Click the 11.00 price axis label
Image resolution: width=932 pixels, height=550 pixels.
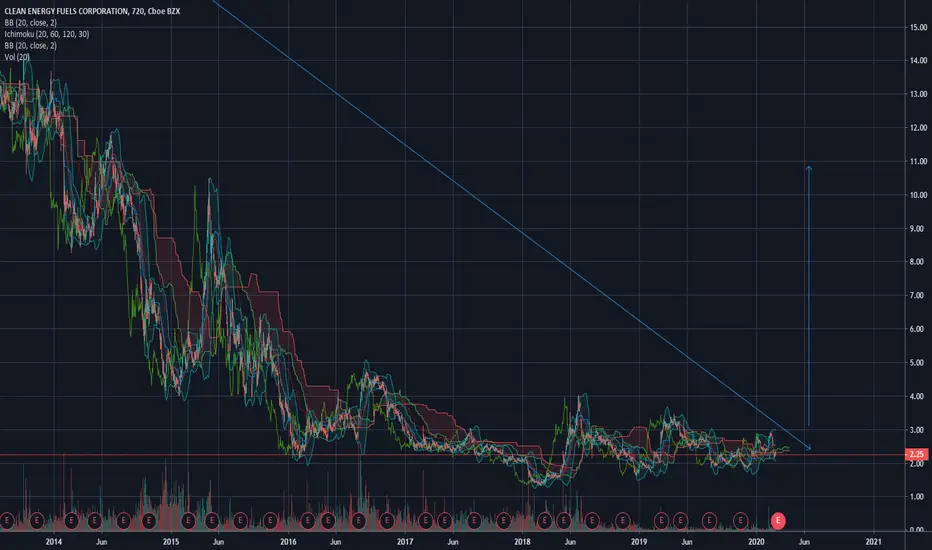(918, 161)
